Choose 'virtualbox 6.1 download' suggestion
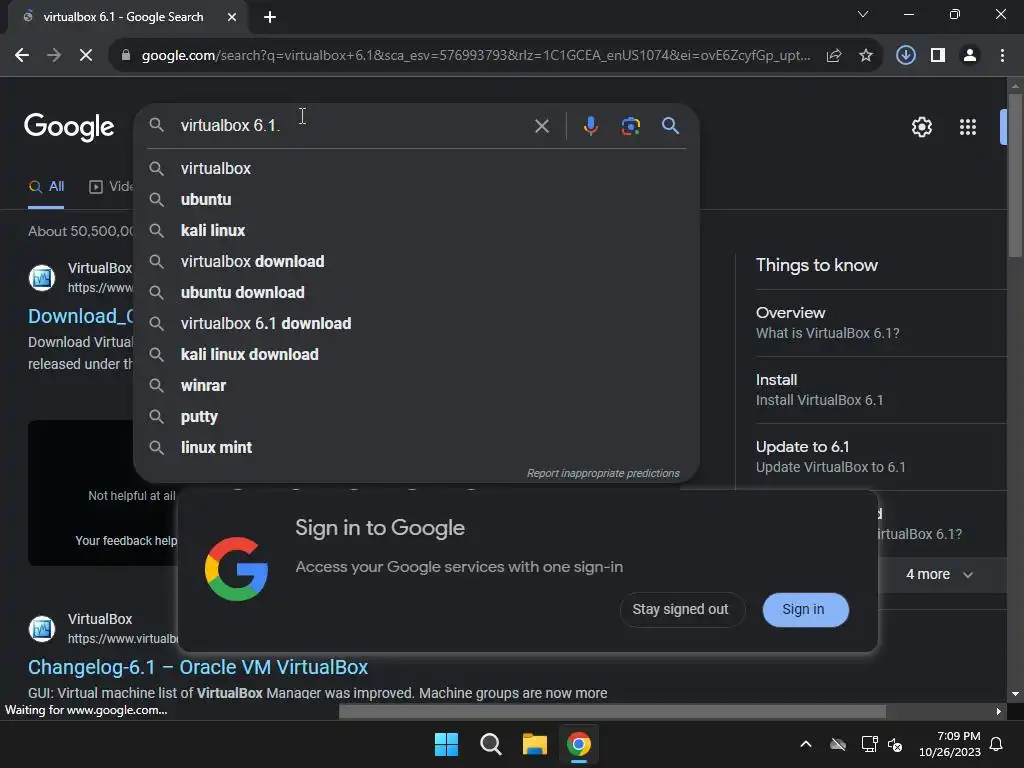This screenshot has height=768, width=1024. tap(416, 324)
